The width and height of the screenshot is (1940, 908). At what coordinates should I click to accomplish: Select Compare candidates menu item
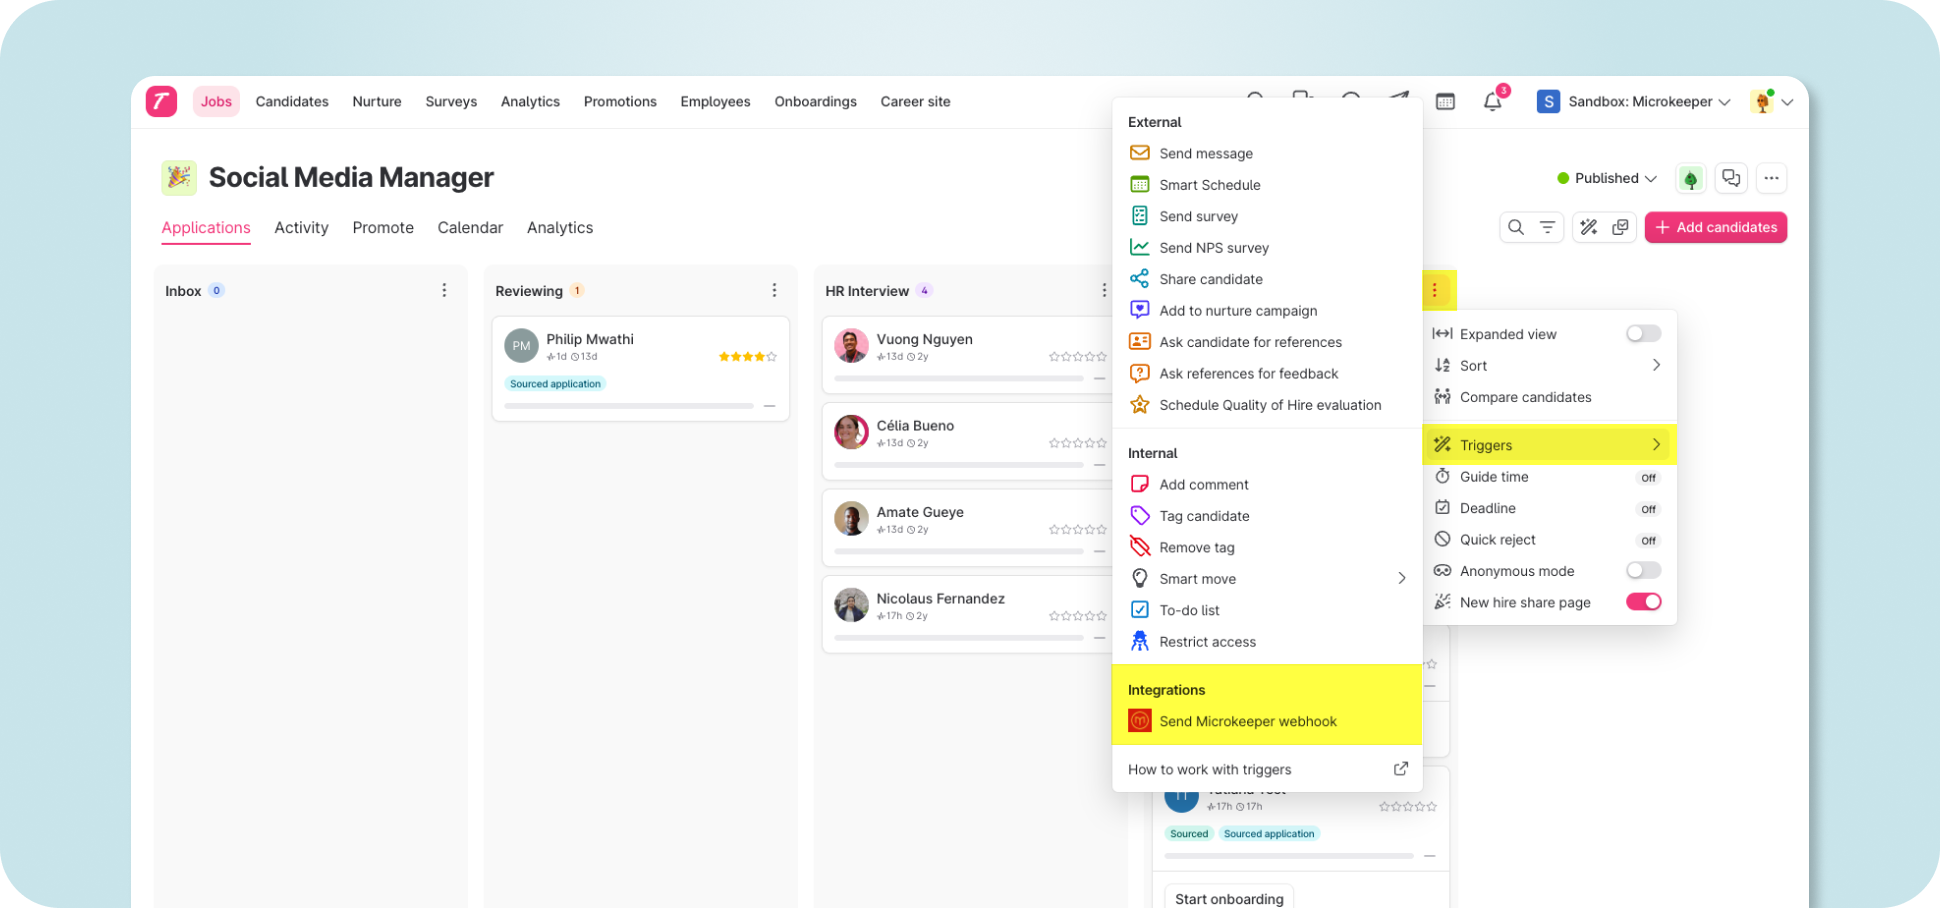(x=1549, y=397)
